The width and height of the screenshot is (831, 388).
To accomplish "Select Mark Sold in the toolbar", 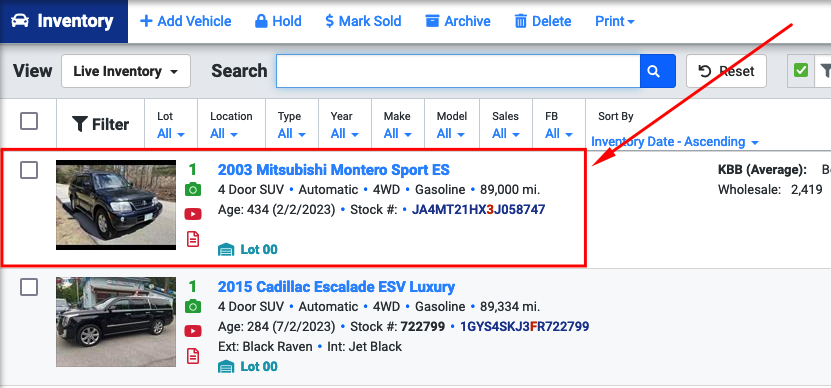I will coord(363,21).
